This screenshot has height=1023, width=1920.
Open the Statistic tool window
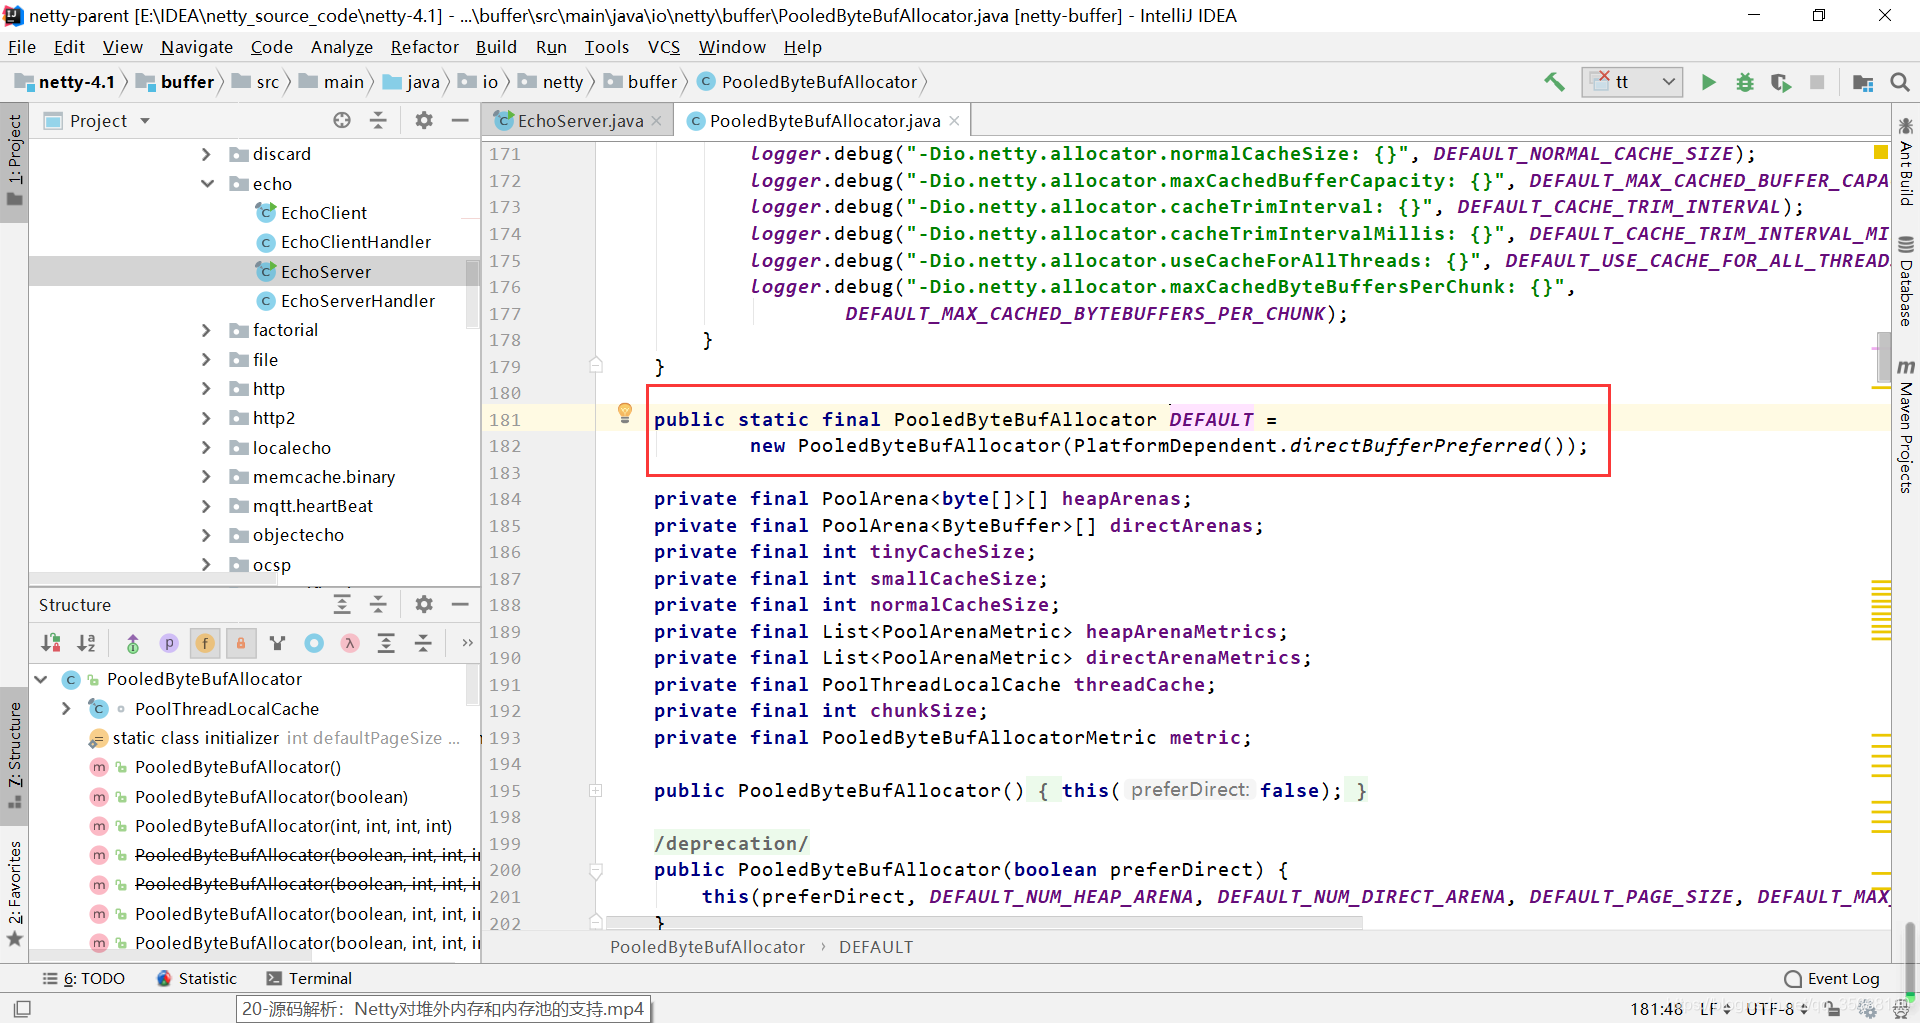click(197, 978)
